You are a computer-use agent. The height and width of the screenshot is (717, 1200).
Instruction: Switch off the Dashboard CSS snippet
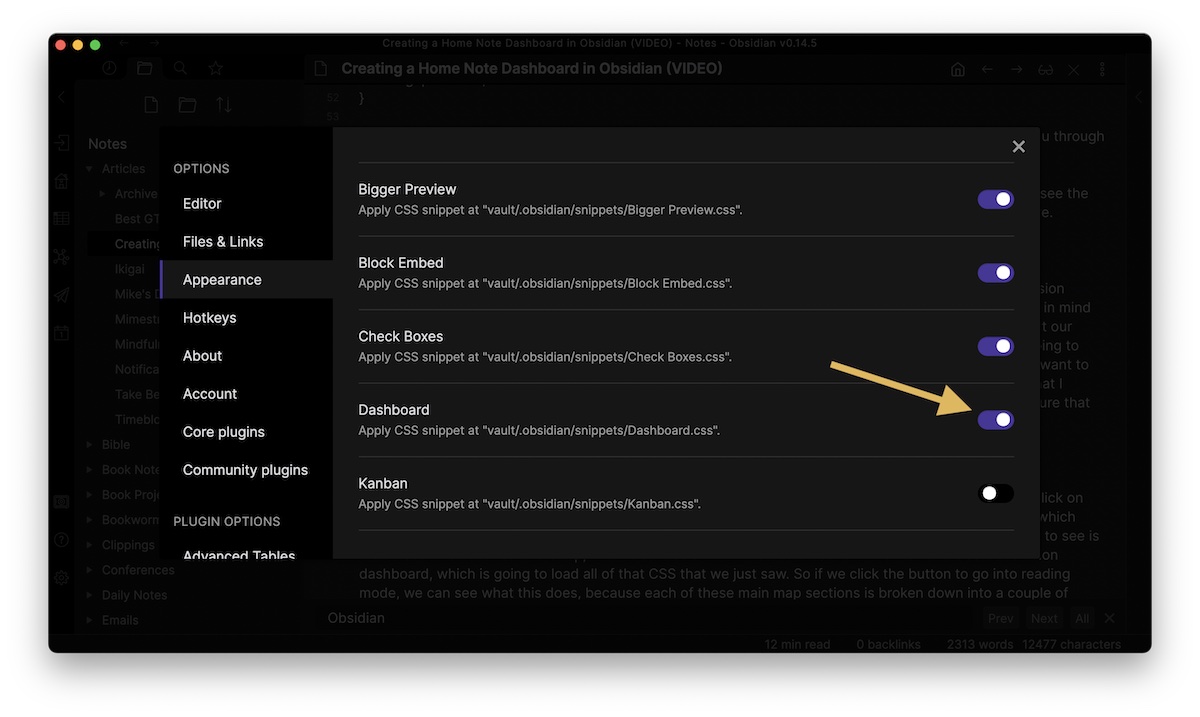(x=995, y=420)
